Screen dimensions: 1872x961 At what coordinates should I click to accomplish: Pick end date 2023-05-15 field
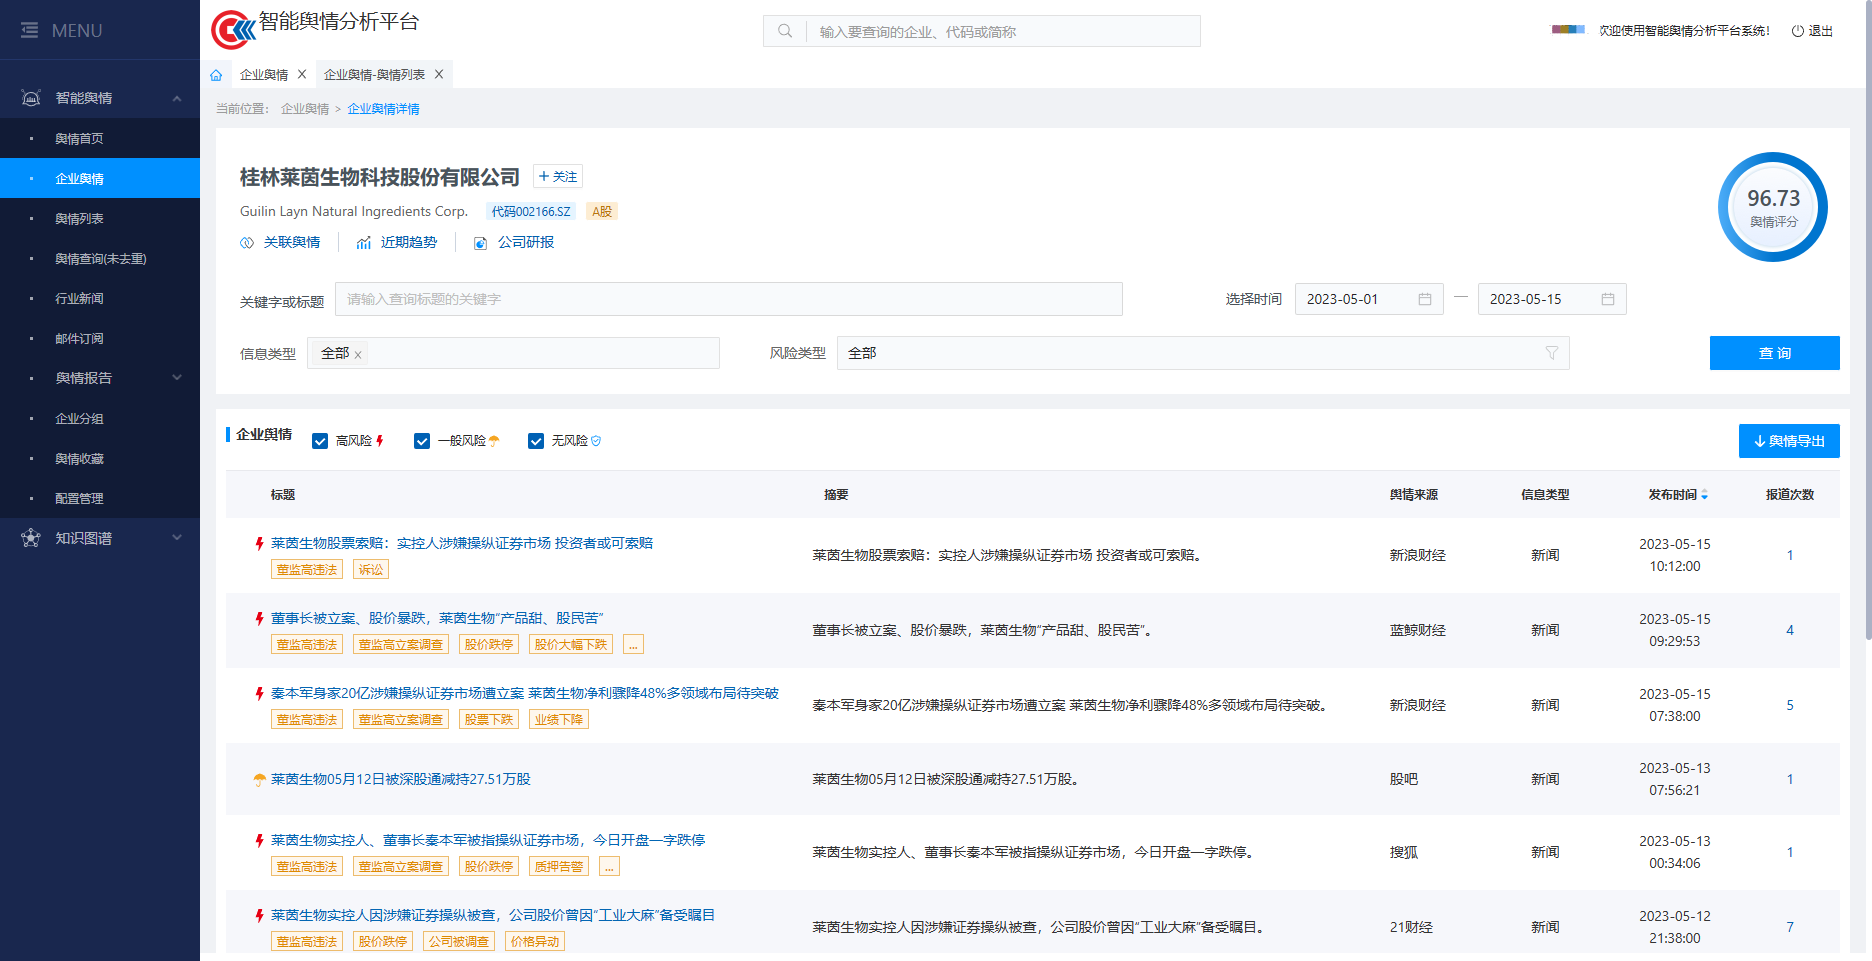pyautogui.click(x=1552, y=299)
